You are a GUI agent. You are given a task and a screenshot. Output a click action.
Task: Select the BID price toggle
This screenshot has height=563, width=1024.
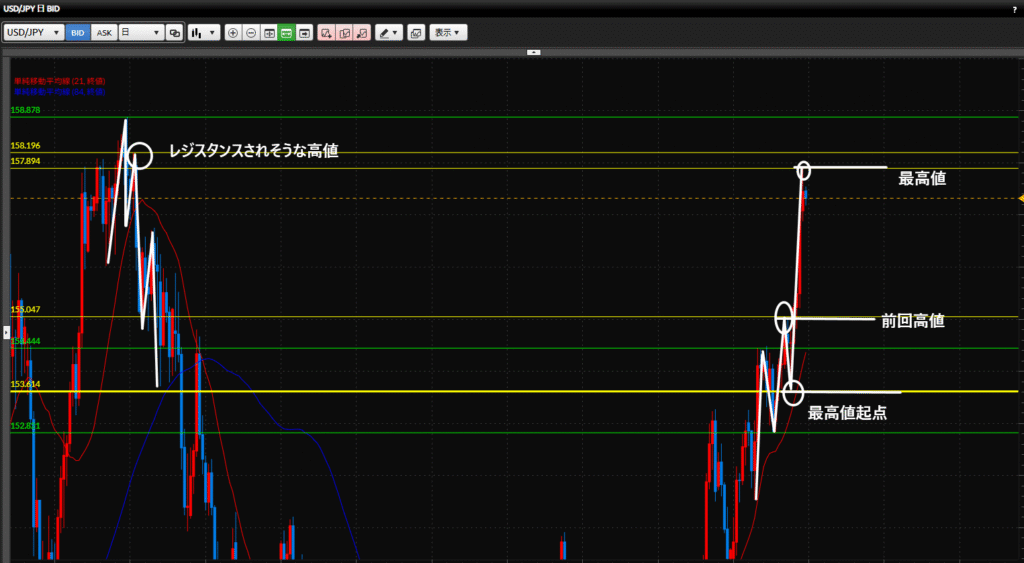[x=77, y=32]
